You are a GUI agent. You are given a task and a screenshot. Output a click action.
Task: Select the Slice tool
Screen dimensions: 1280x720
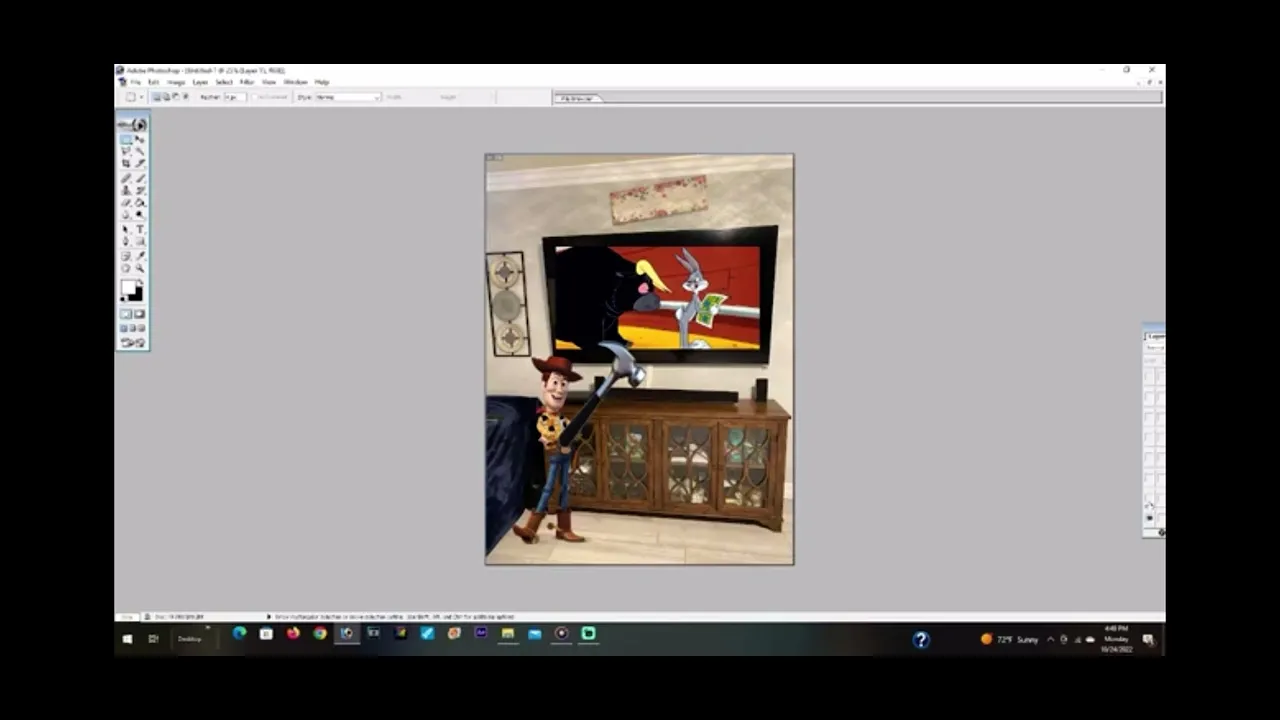(x=140, y=163)
